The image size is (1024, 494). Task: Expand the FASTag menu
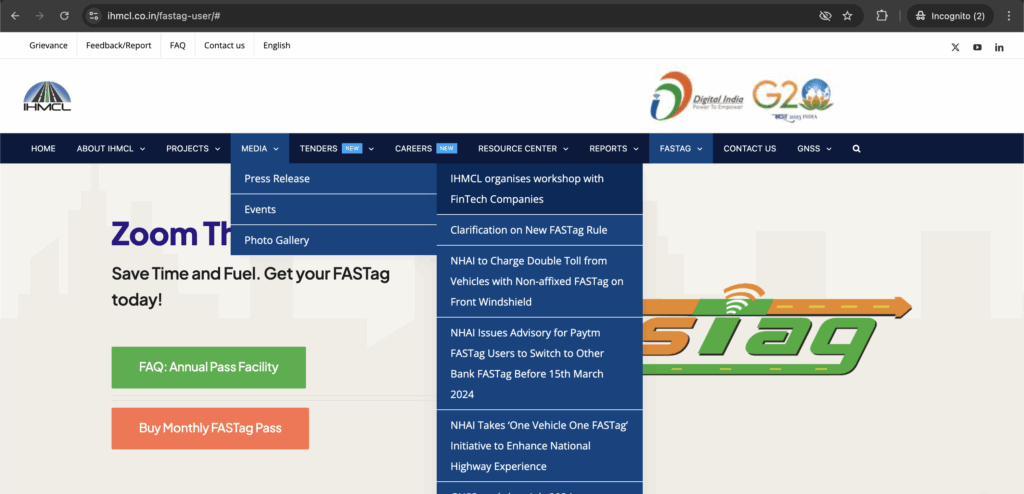point(681,149)
